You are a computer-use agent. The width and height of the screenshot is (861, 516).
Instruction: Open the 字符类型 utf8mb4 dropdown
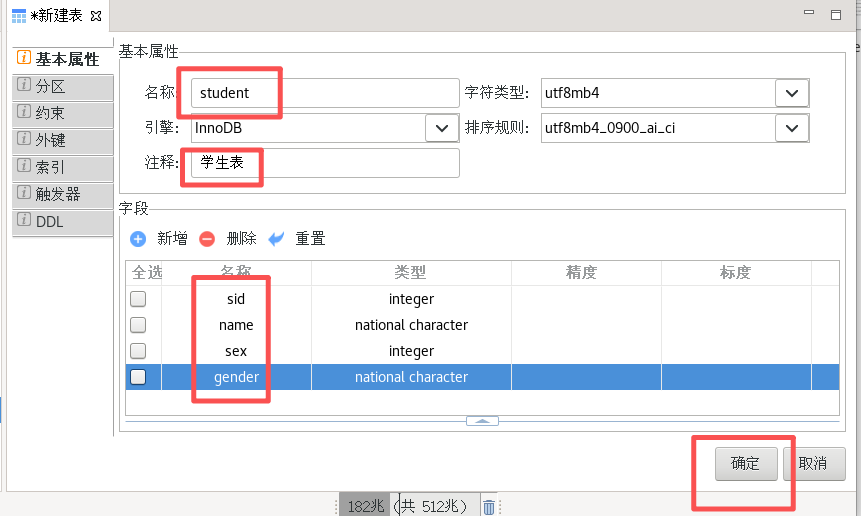(x=792, y=93)
